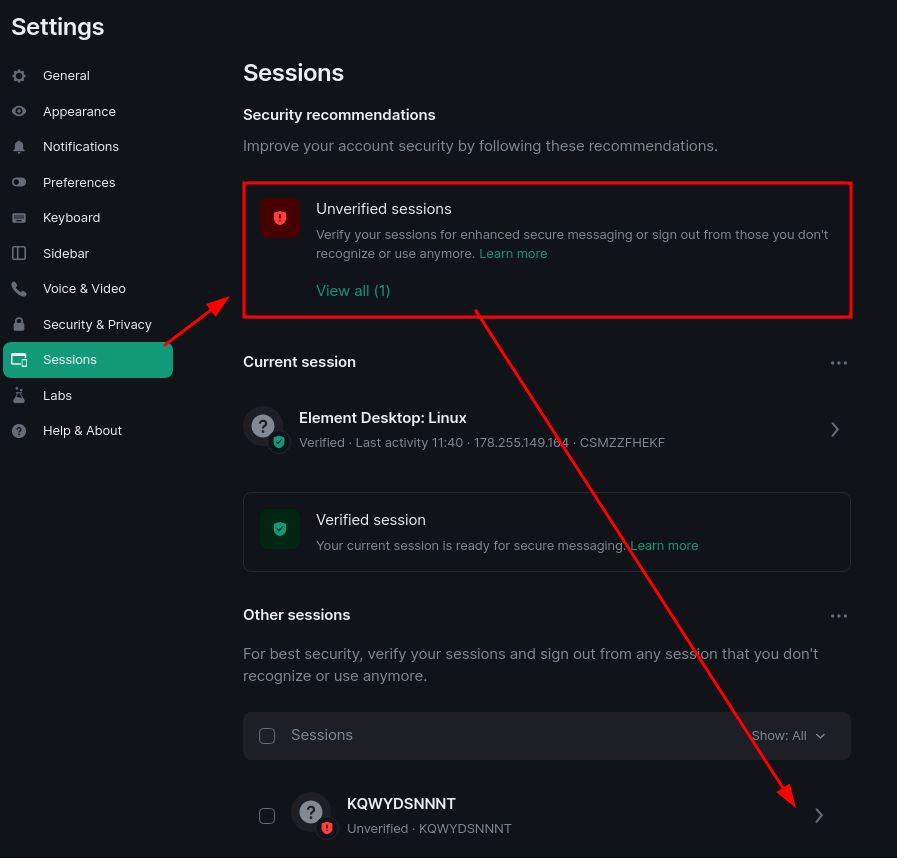
Task: Click the Notifications bell icon
Action: tap(19, 147)
